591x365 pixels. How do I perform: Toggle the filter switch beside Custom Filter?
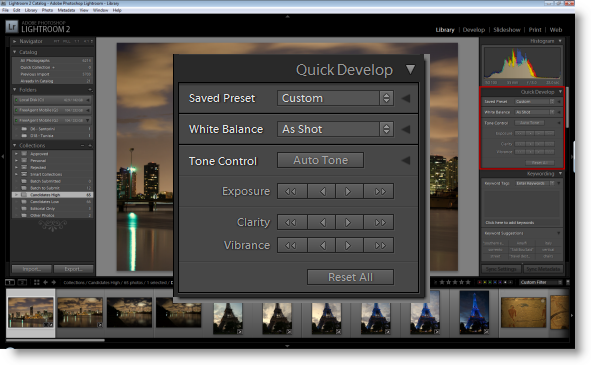(568, 282)
